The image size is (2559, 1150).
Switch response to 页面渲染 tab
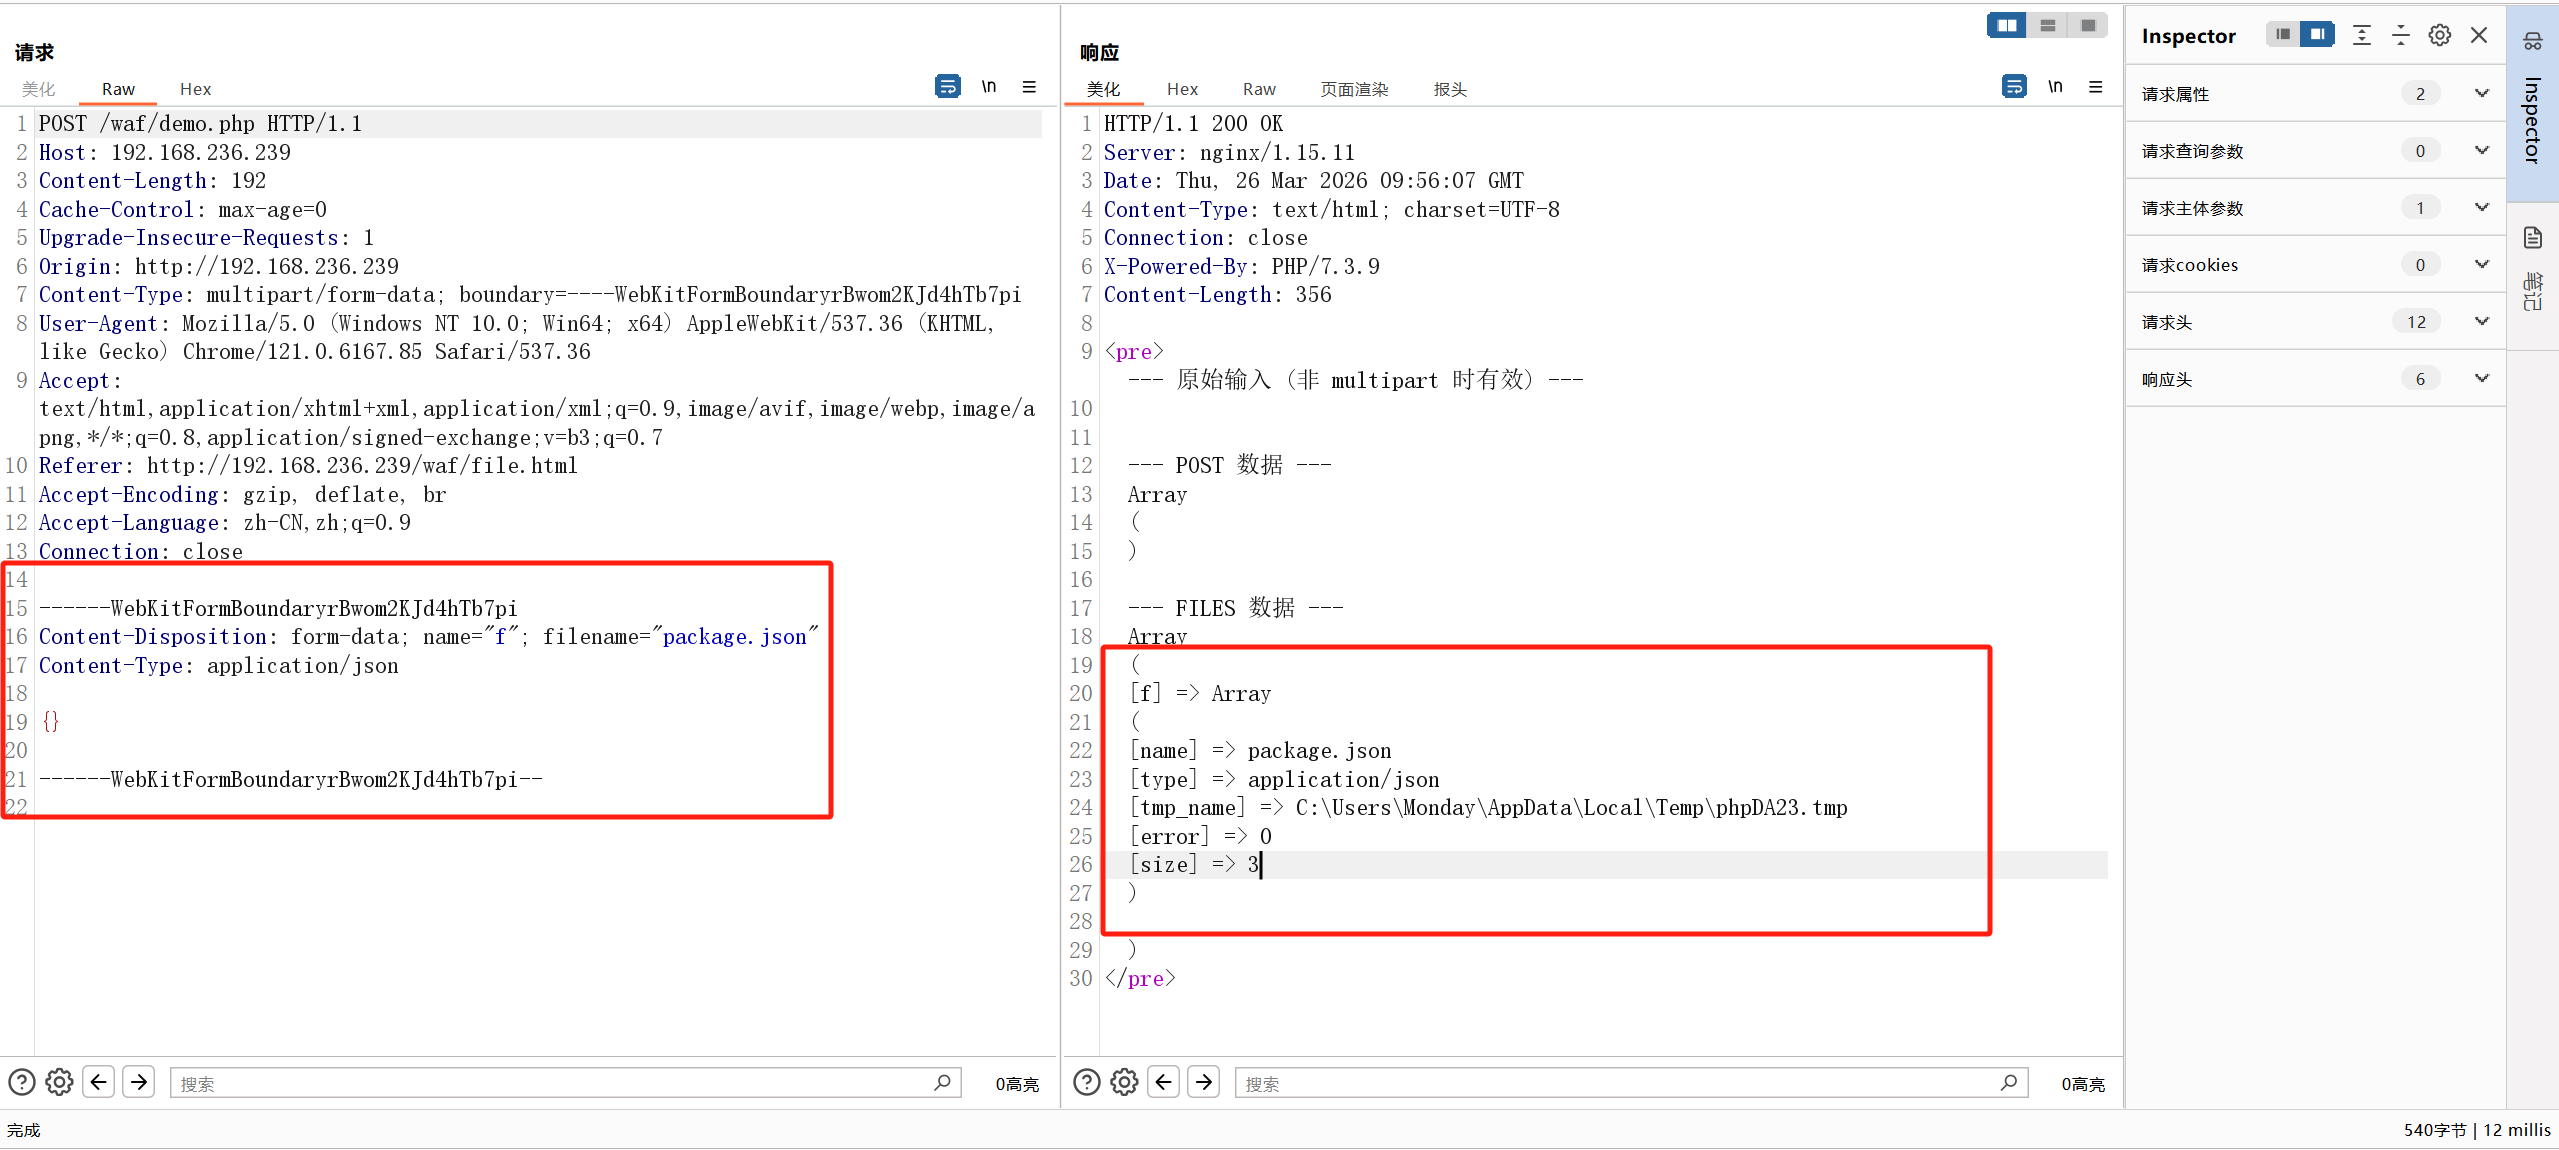[1354, 89]
